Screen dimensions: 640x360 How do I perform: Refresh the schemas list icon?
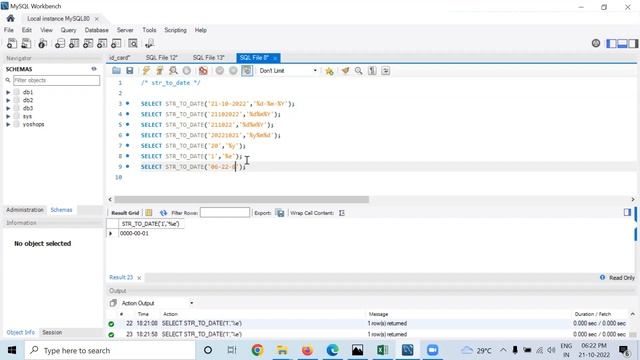(94, 69)
